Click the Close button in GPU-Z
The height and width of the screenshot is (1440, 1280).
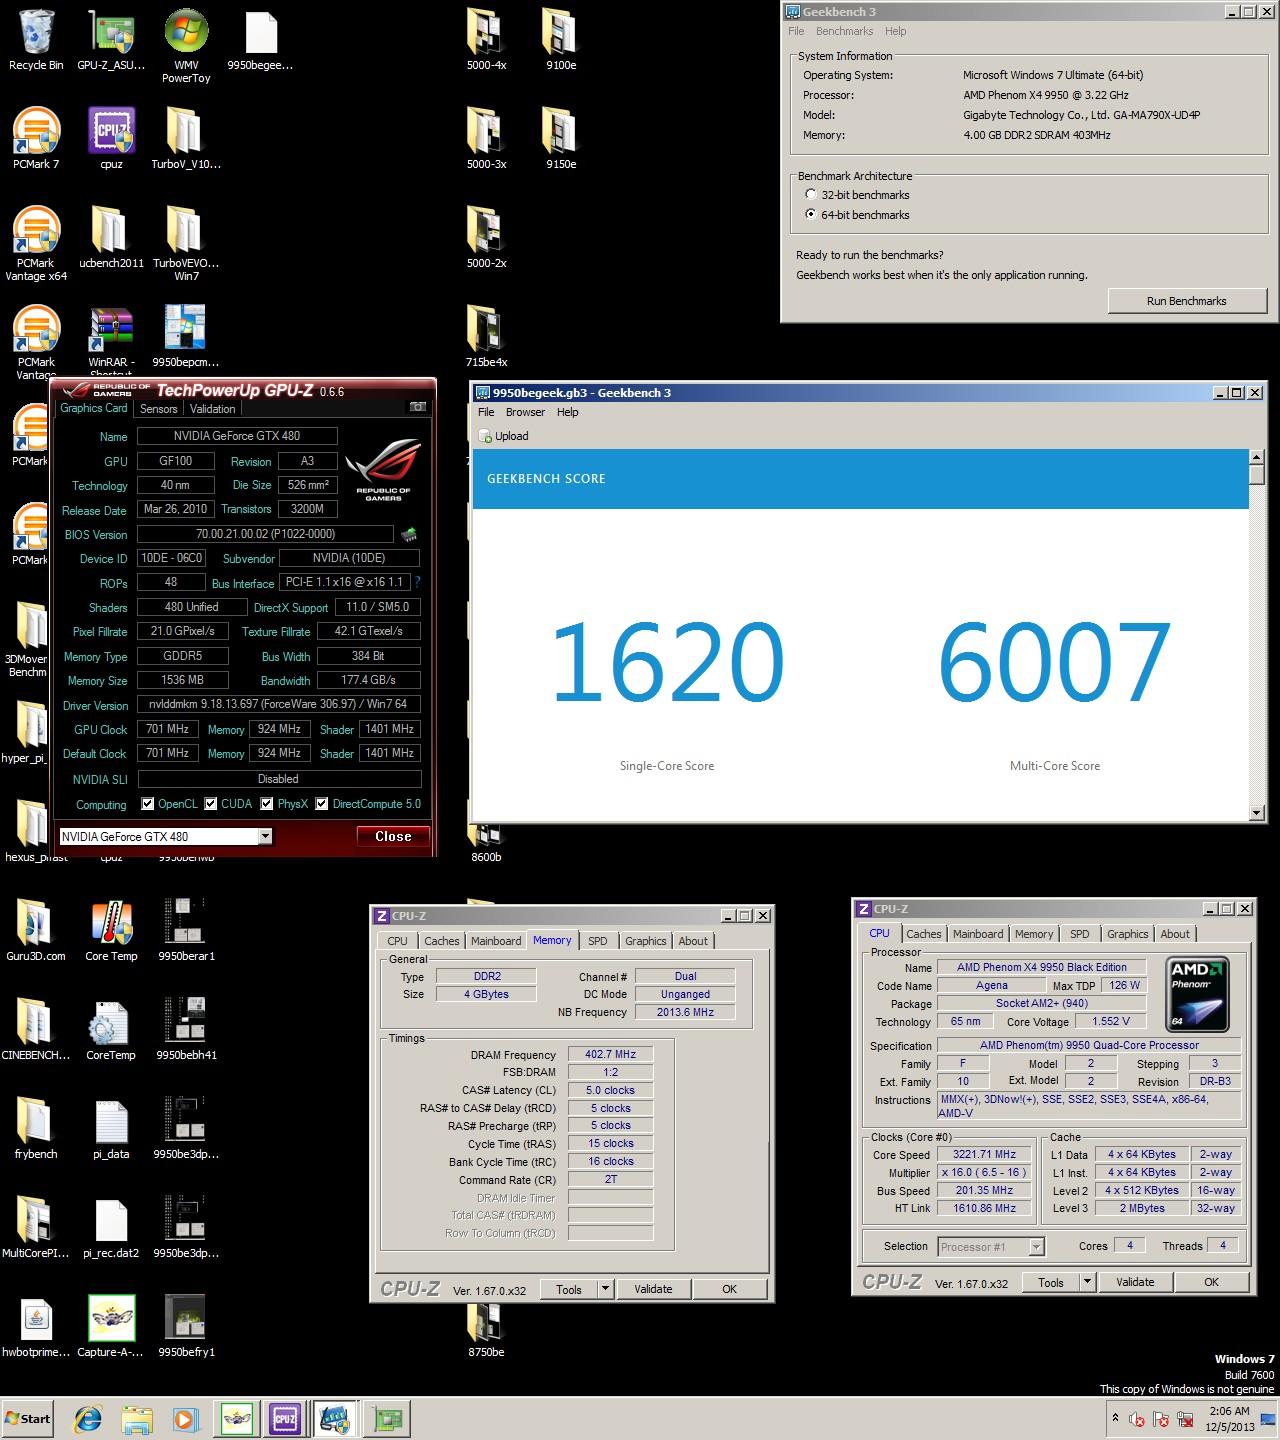(393, 836)
